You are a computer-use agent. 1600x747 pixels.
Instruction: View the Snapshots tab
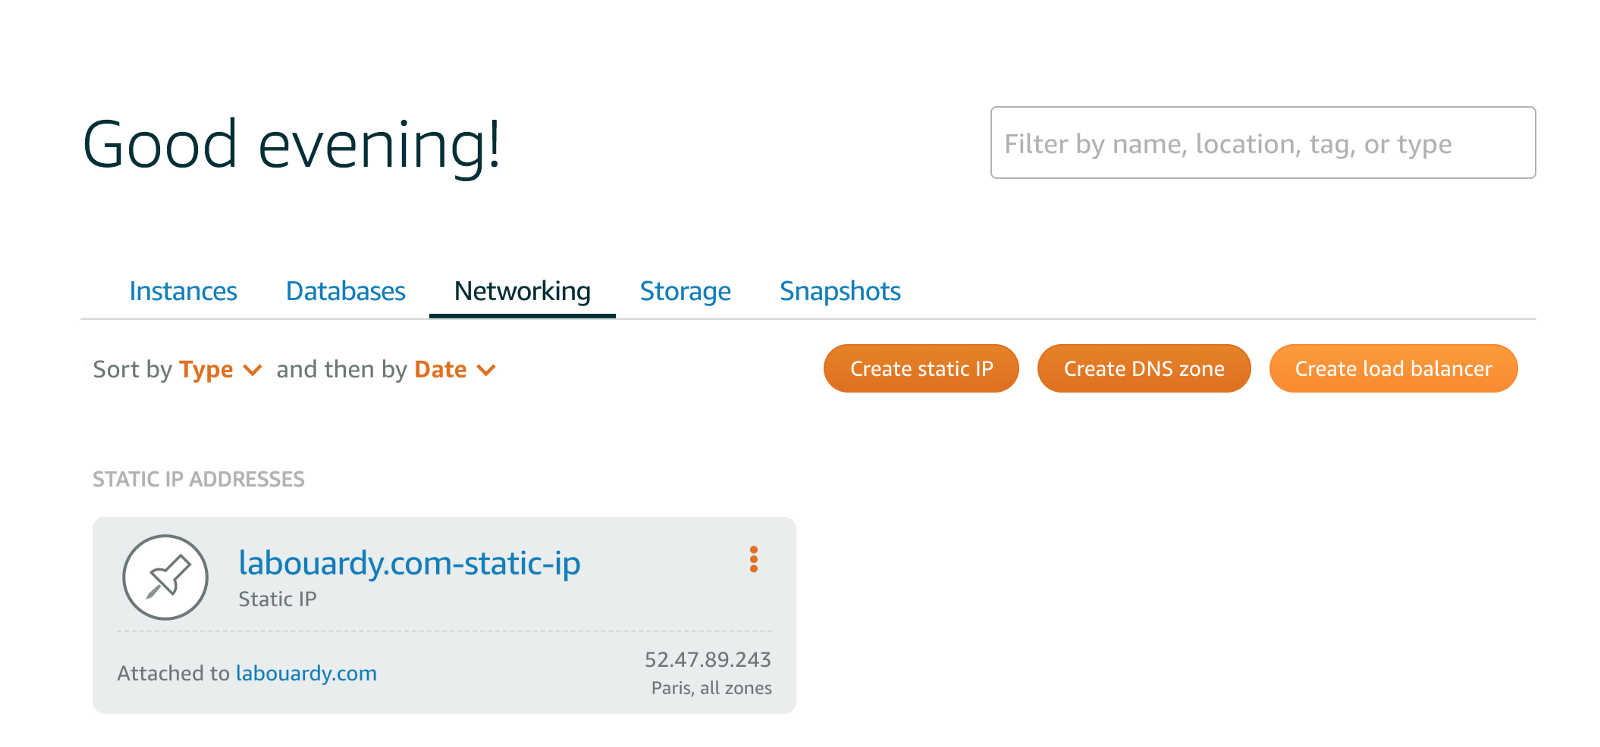[x=840, y=291]
